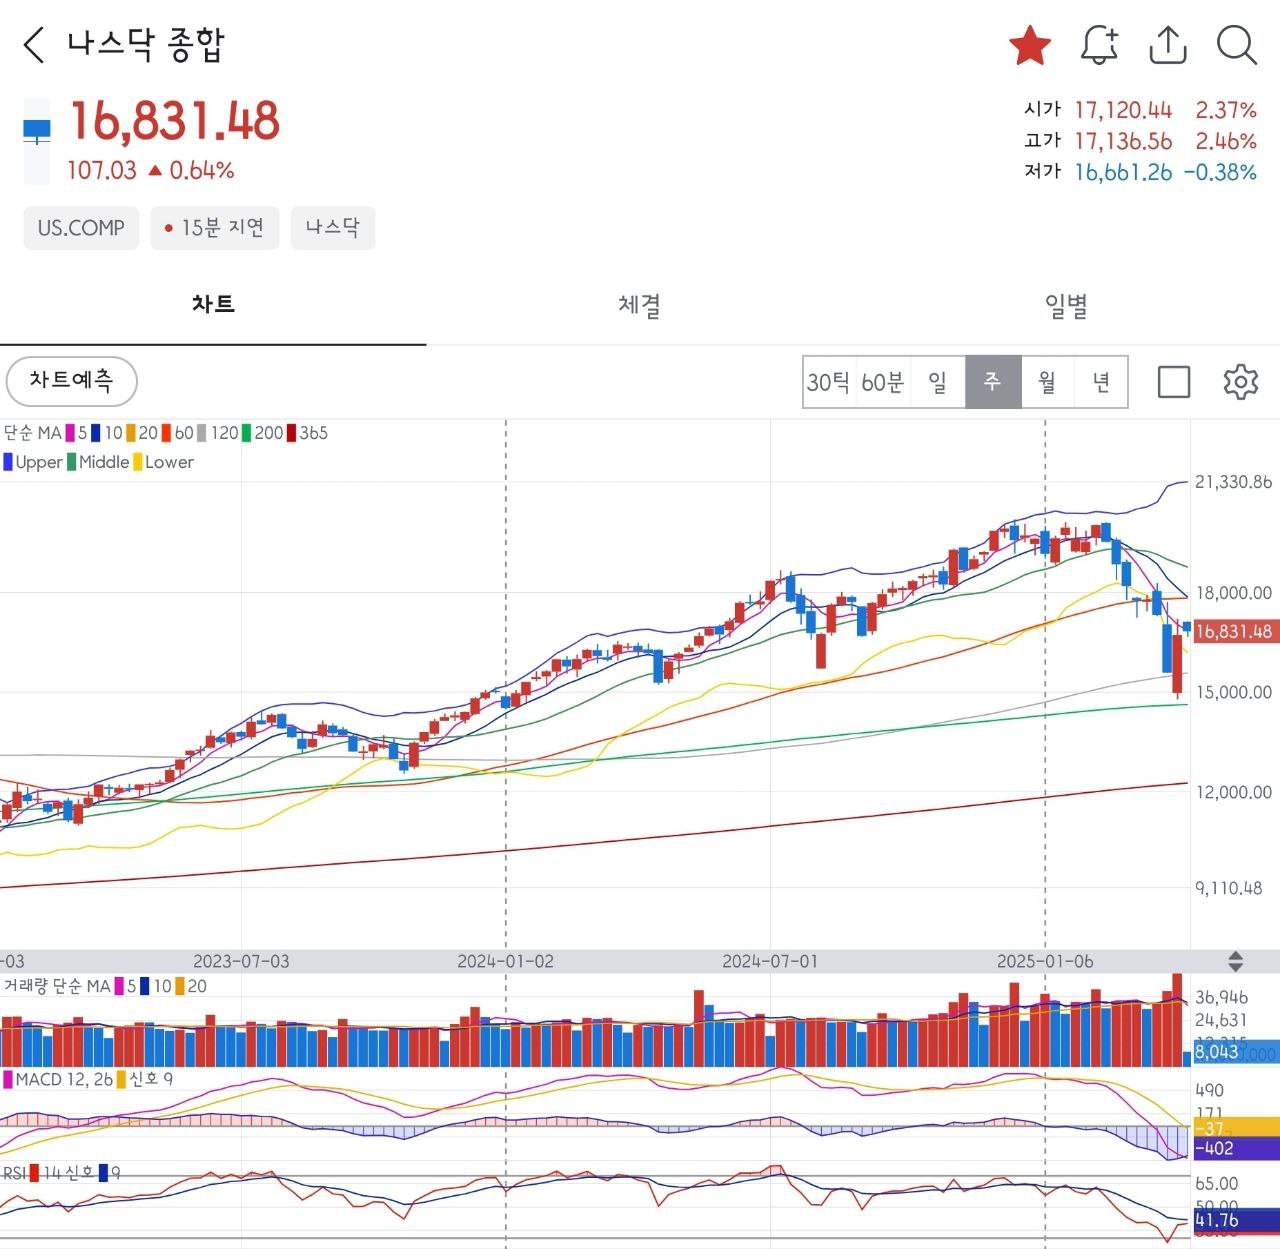The height and width of the screenshot is (1249, 1280).
Task: Click the MA 365 dark red legend swatch
Action: [x=292, y=433]
